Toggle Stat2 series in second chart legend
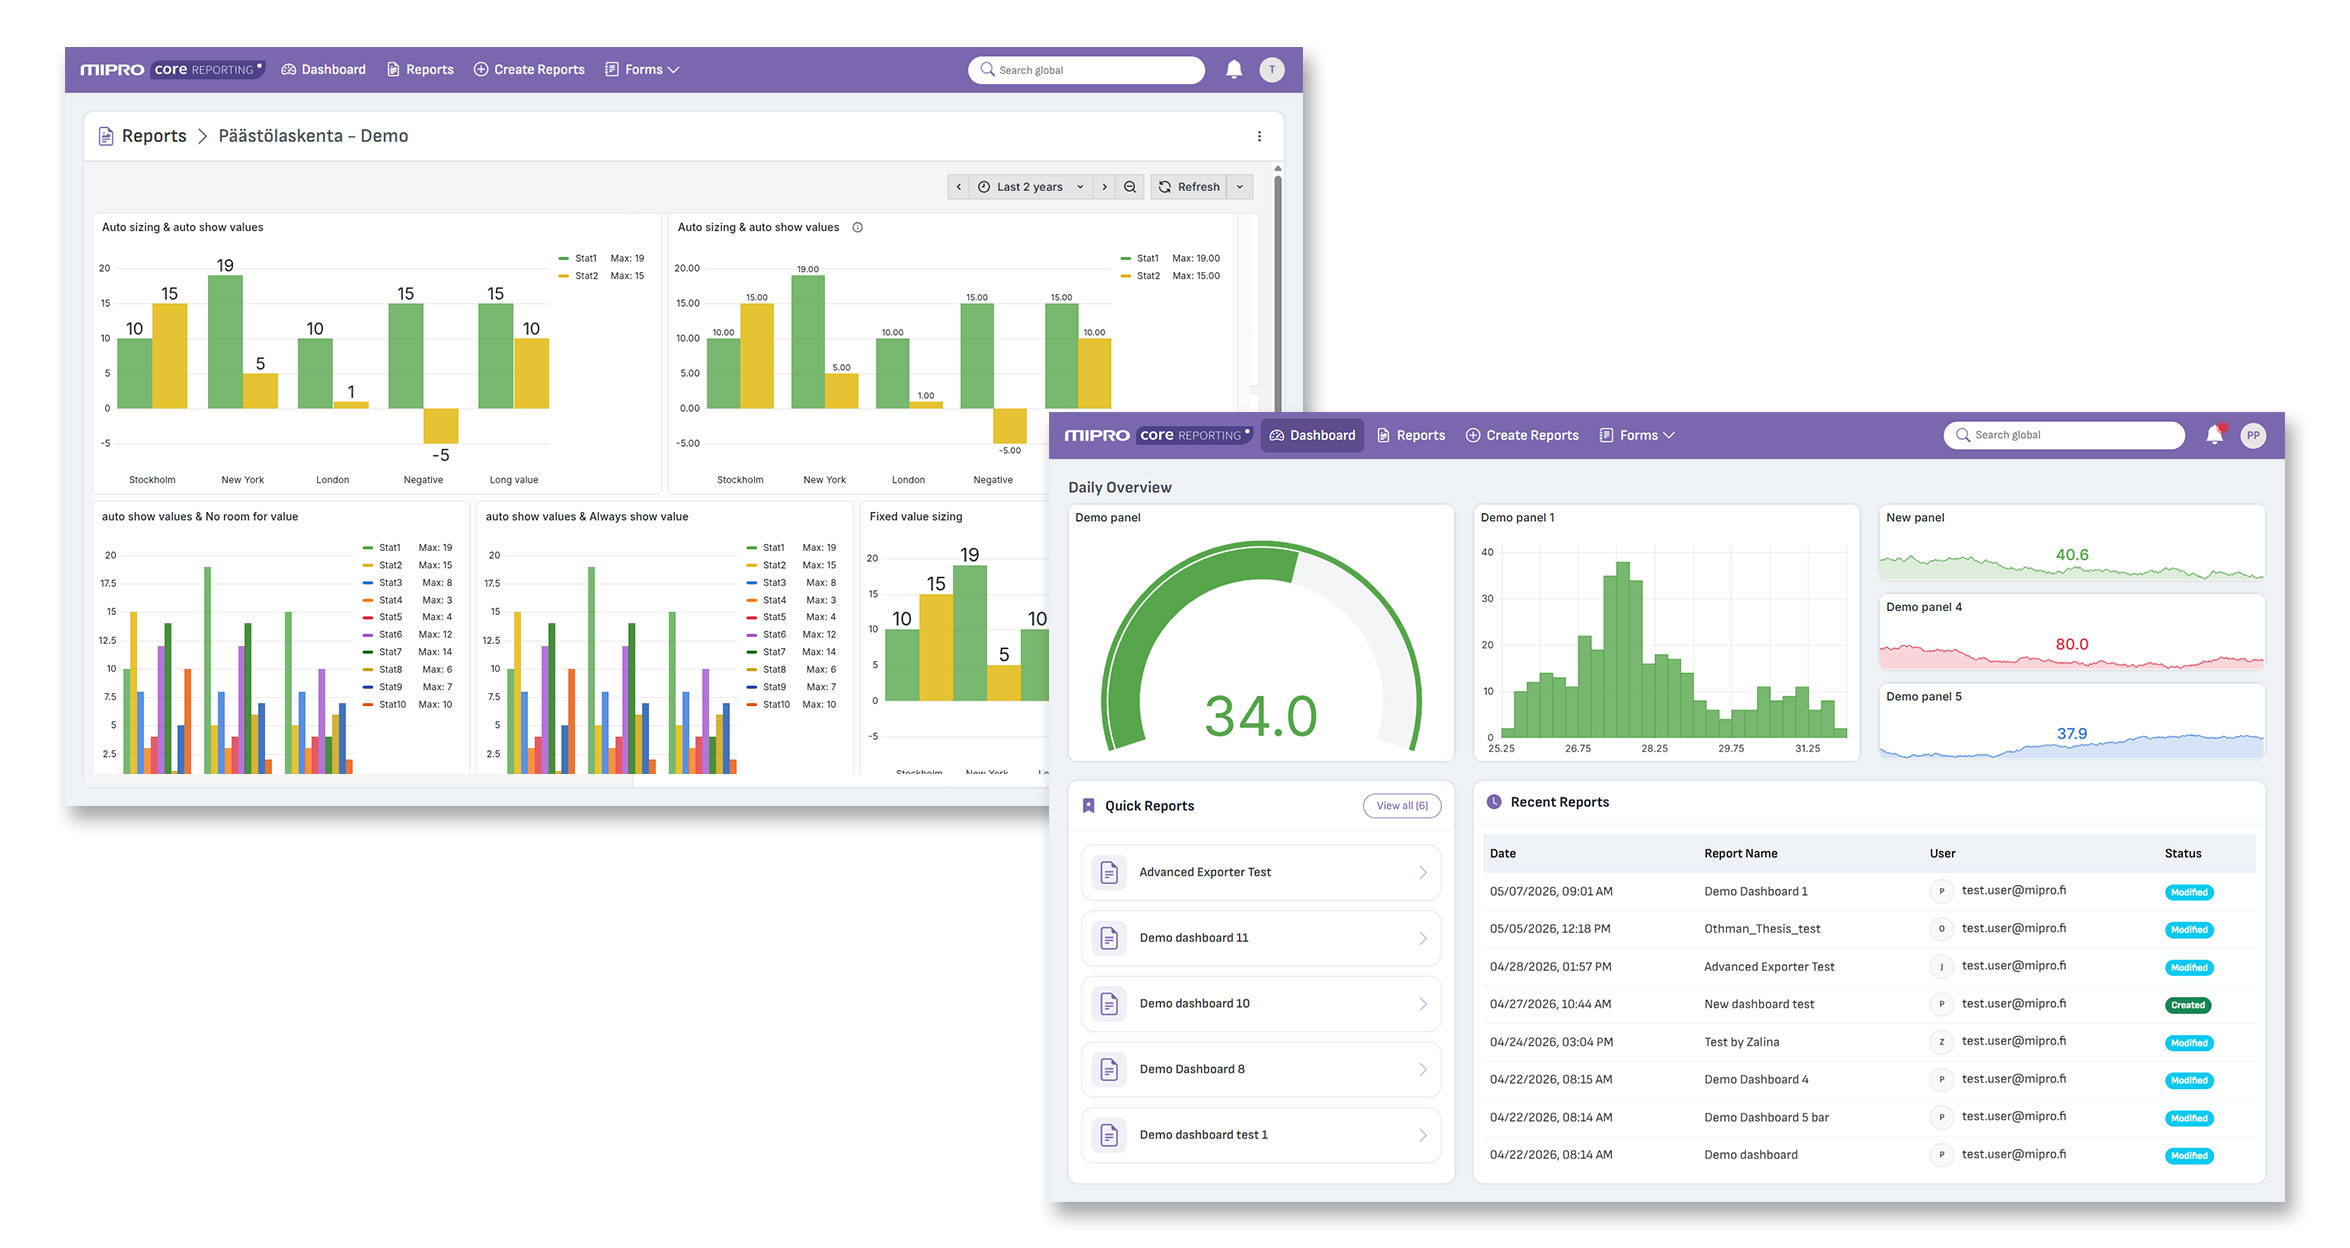 coord(1141,276)
